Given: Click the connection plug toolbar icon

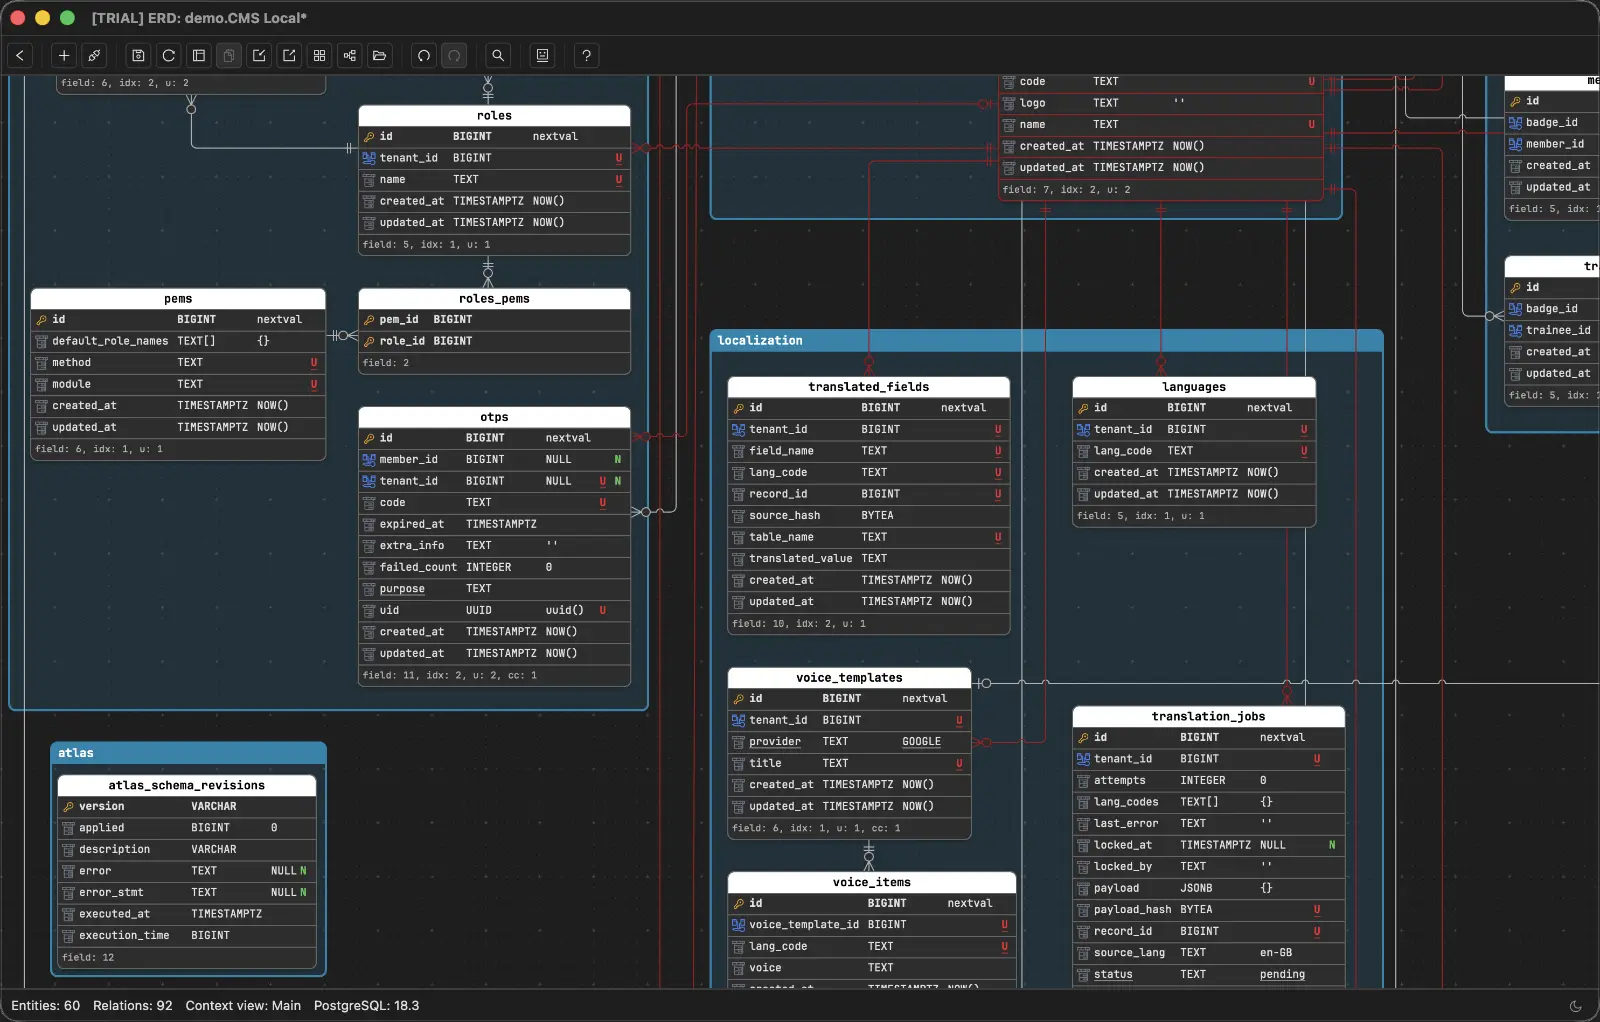Looking at the screenshot, I should click(x=94, y=56).
